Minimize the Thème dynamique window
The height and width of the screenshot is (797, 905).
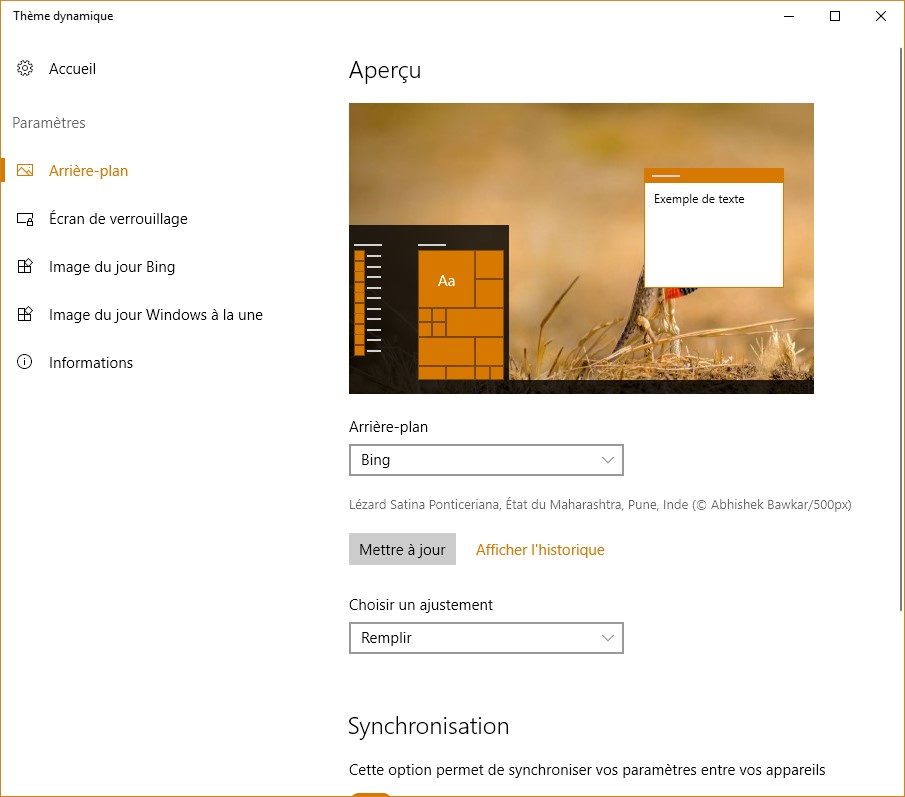[x=789, y=16]
